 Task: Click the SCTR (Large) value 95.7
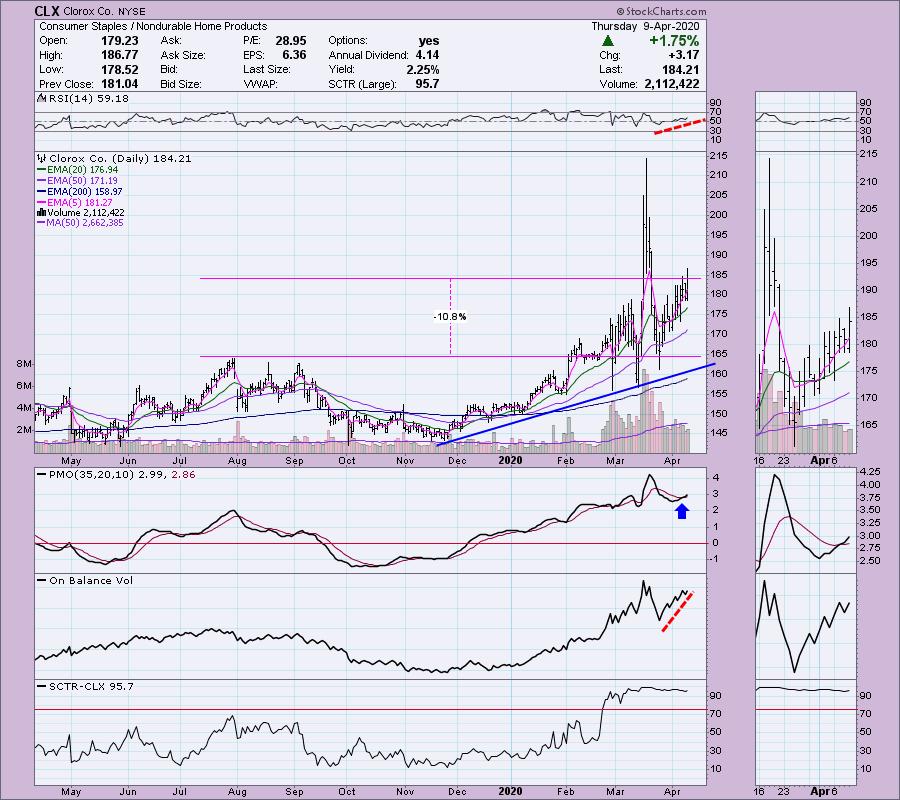427,84
